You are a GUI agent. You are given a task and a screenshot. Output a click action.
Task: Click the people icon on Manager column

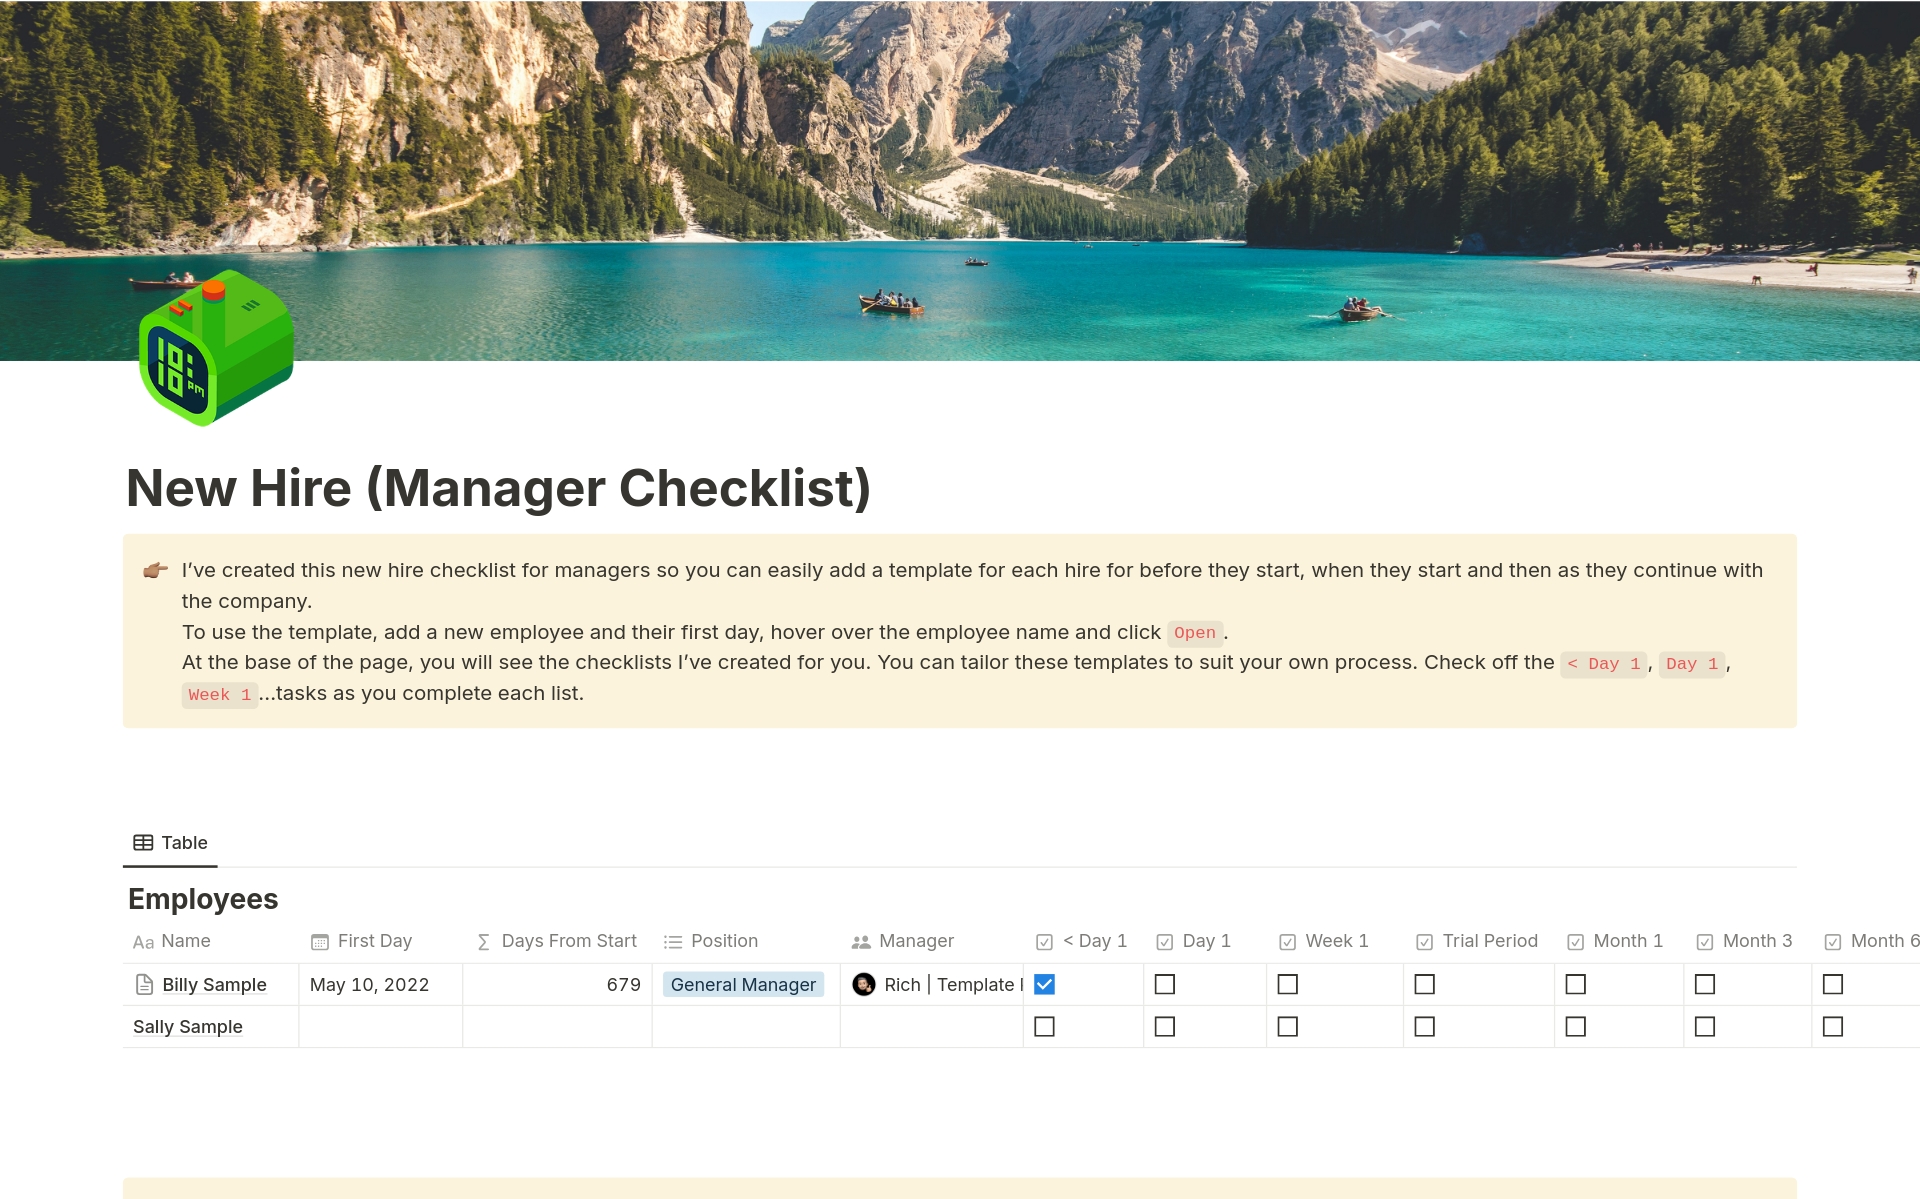point(860,942)
